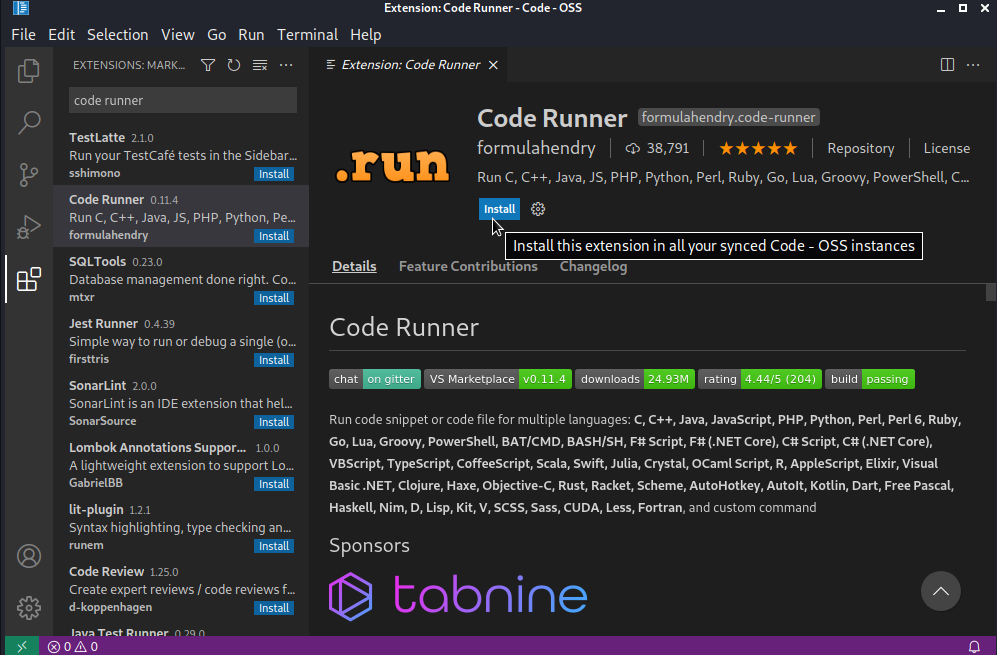997x655 pixels.
Task: Open the File menu
Action: [x=24, y=35]
